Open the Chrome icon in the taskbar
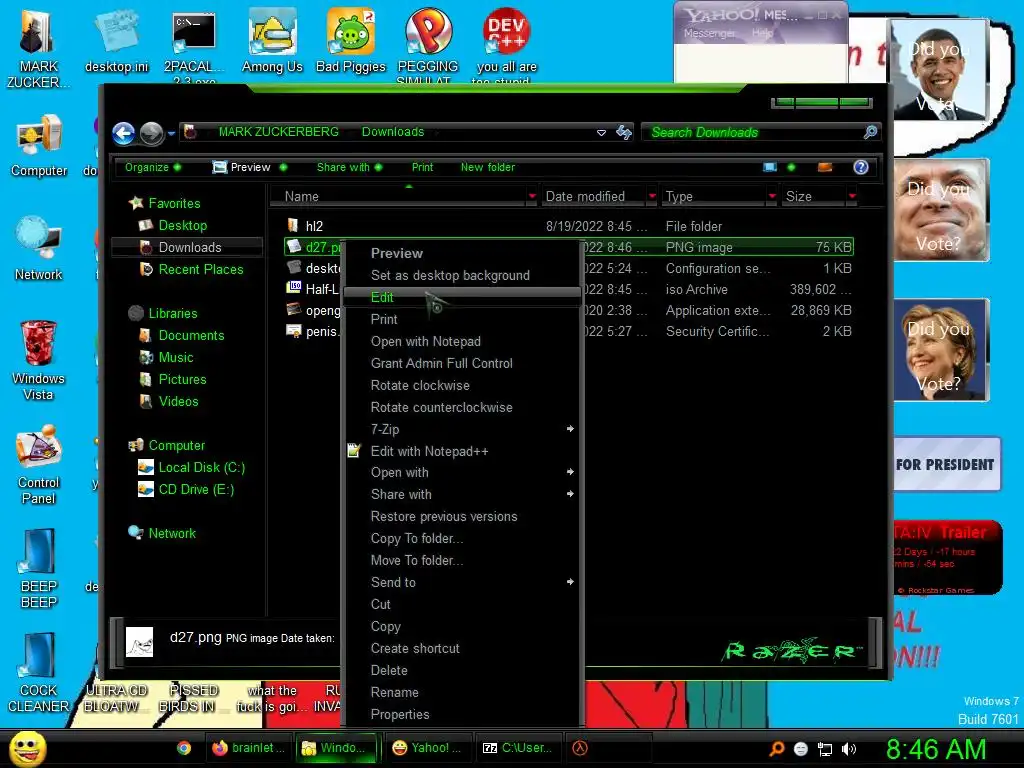Viewport: 1024px width, 768px height. [184, 748]
